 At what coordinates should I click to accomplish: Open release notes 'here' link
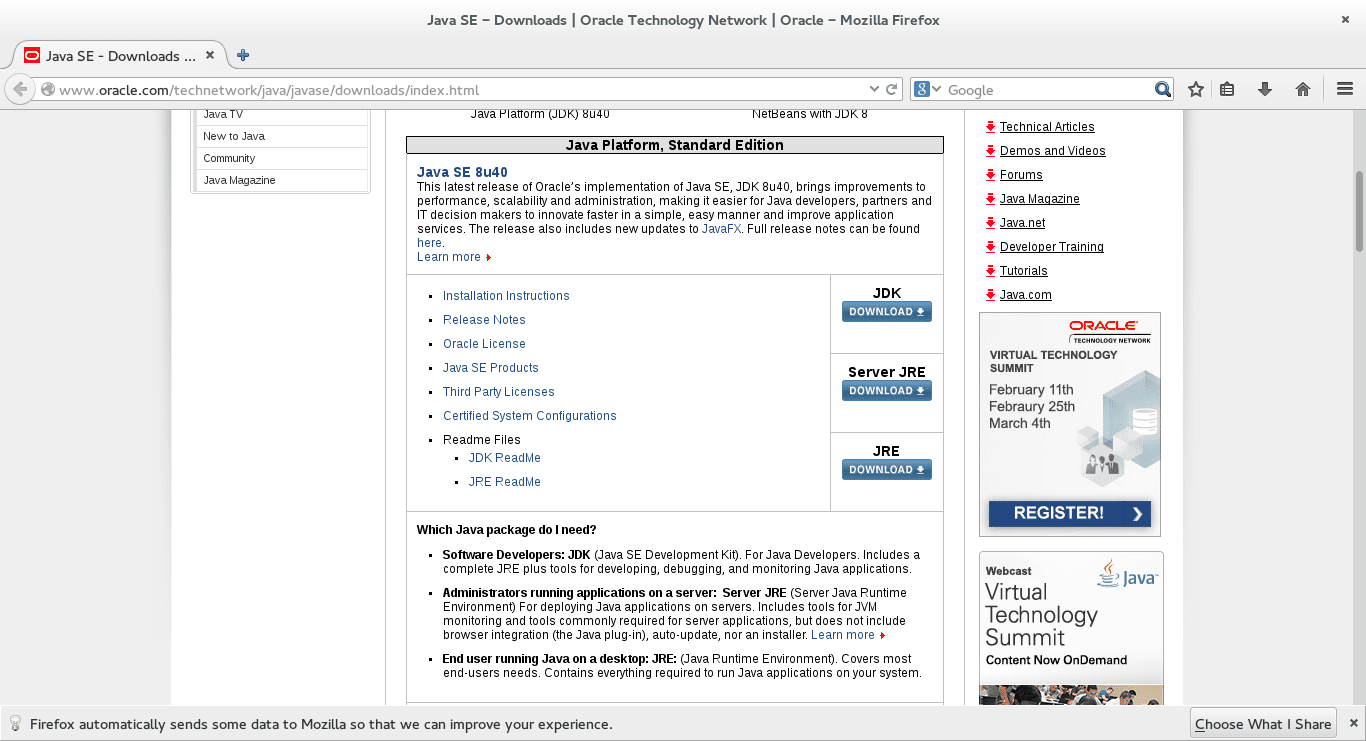point(429,243)
